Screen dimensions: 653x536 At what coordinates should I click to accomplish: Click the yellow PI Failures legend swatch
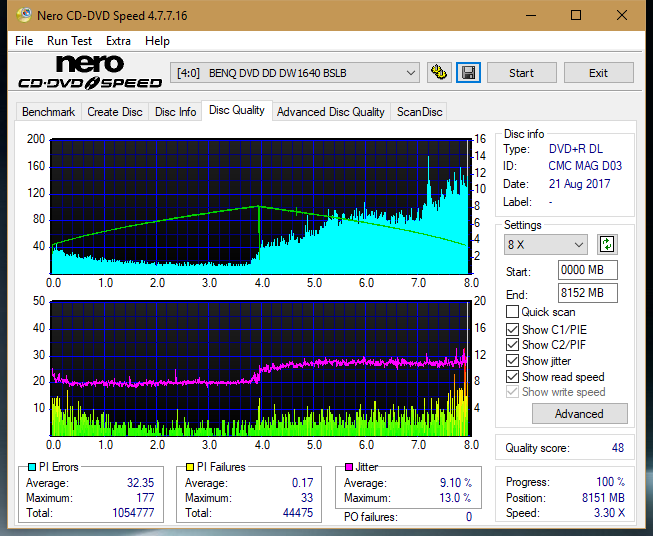point(190,467)
